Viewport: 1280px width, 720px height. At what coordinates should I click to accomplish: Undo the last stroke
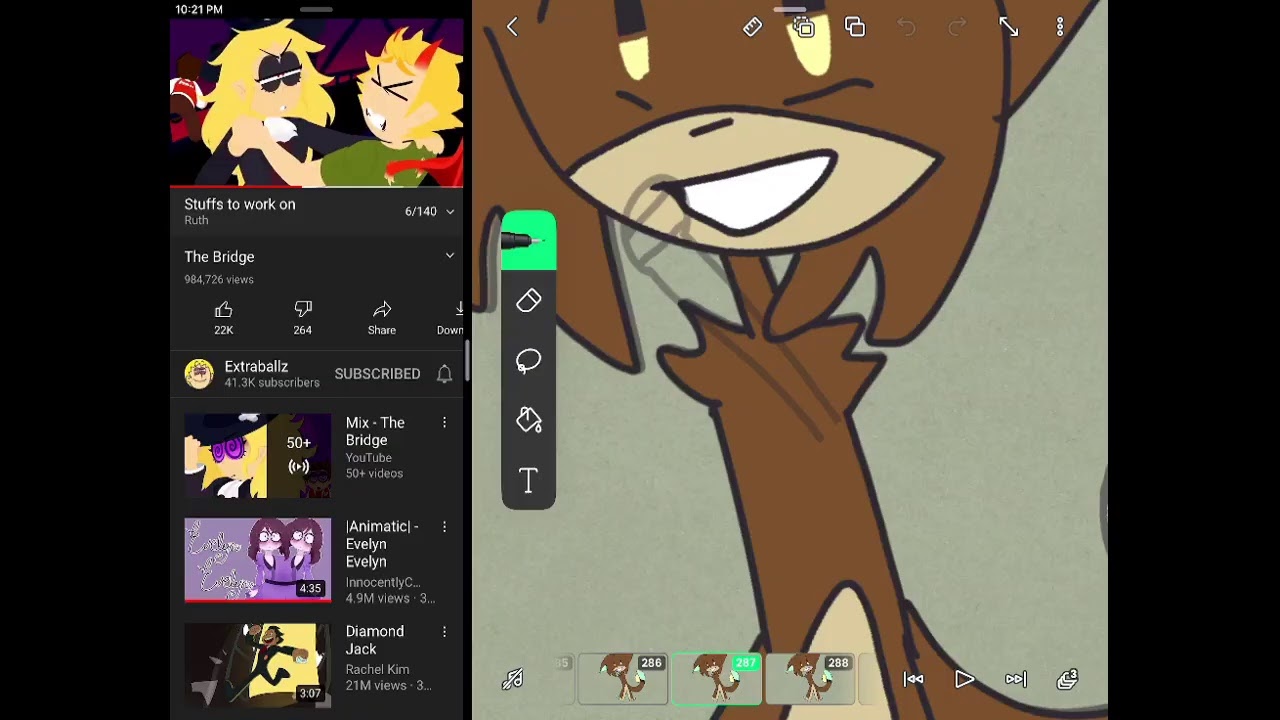[906, 27]
